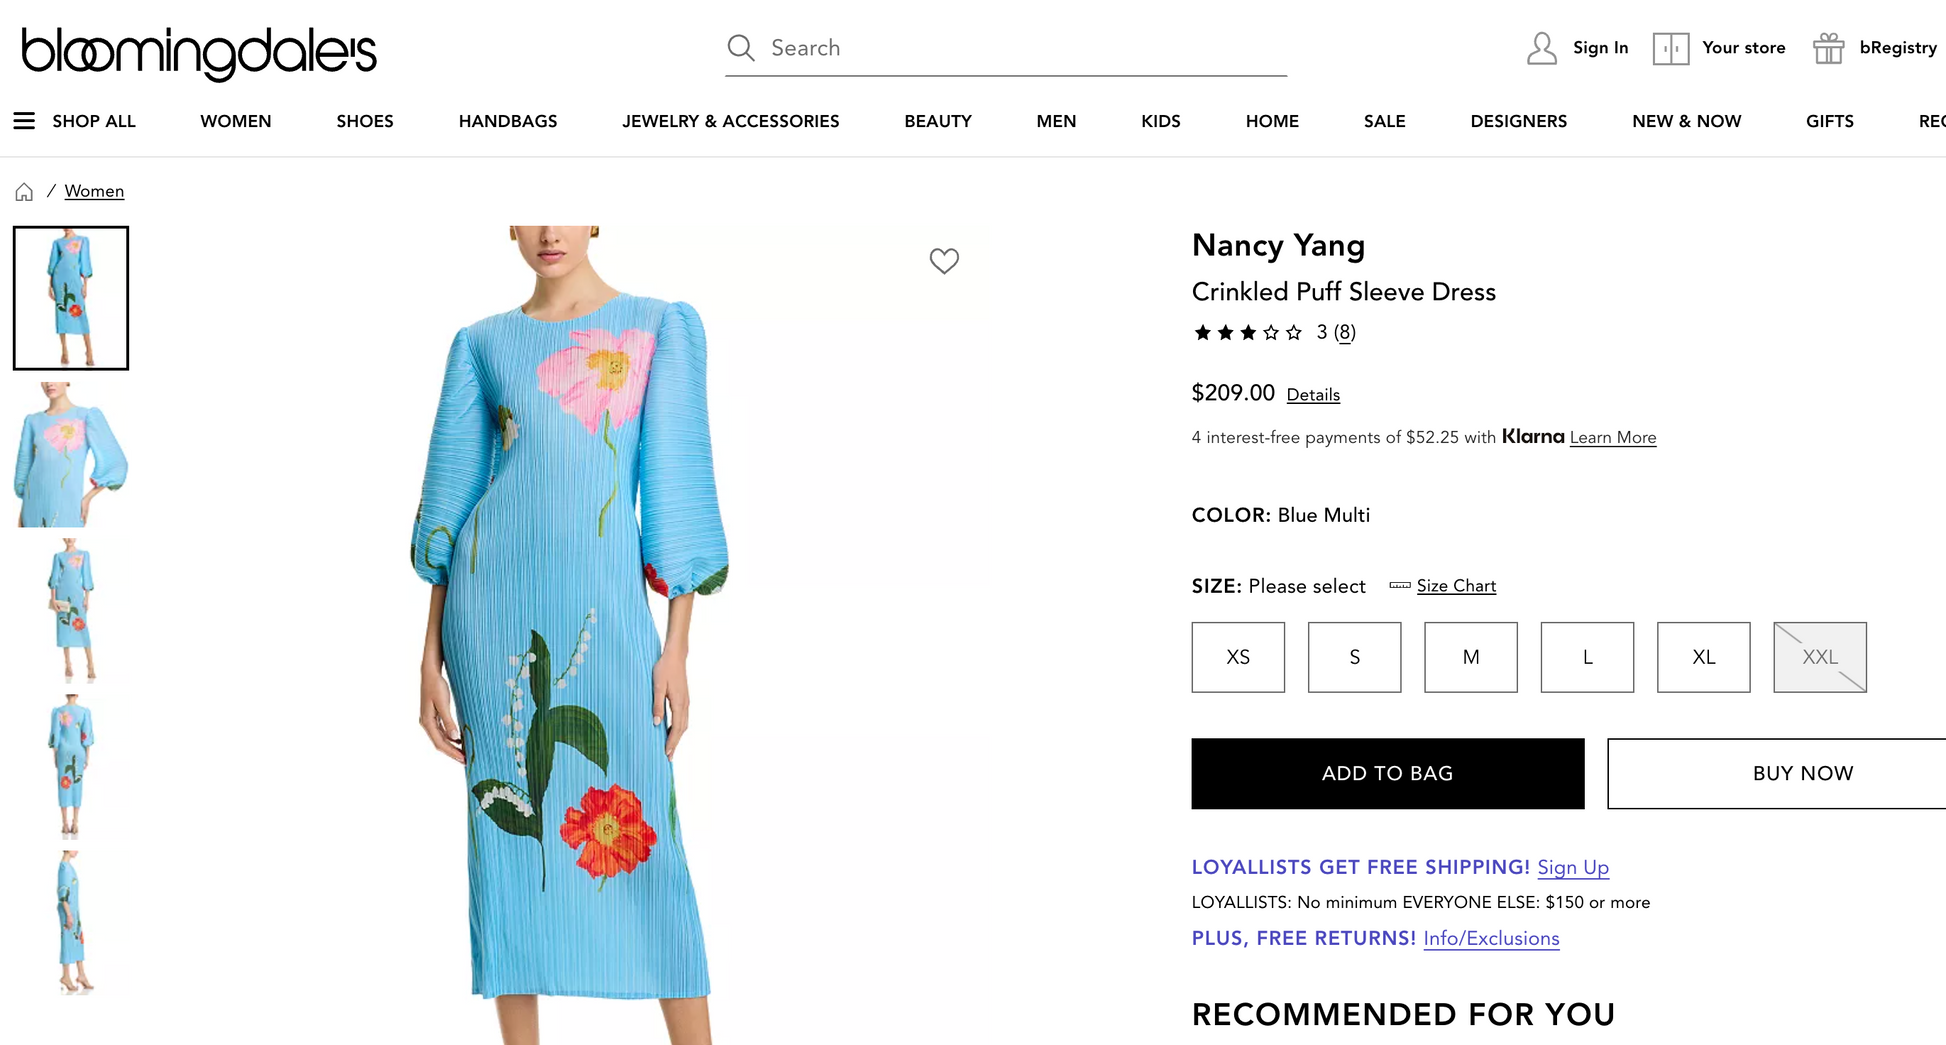Click the star rating icons

tap(1248, 333)
